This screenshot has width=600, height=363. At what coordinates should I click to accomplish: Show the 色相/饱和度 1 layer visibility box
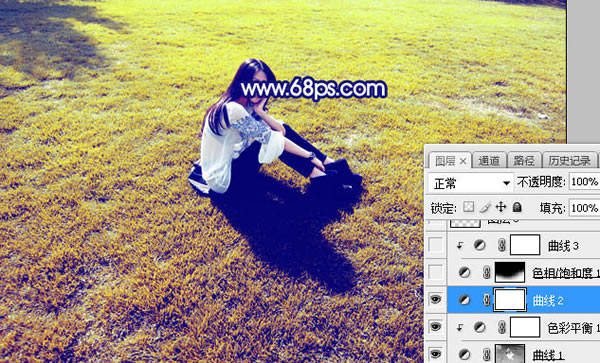[435, 272]
